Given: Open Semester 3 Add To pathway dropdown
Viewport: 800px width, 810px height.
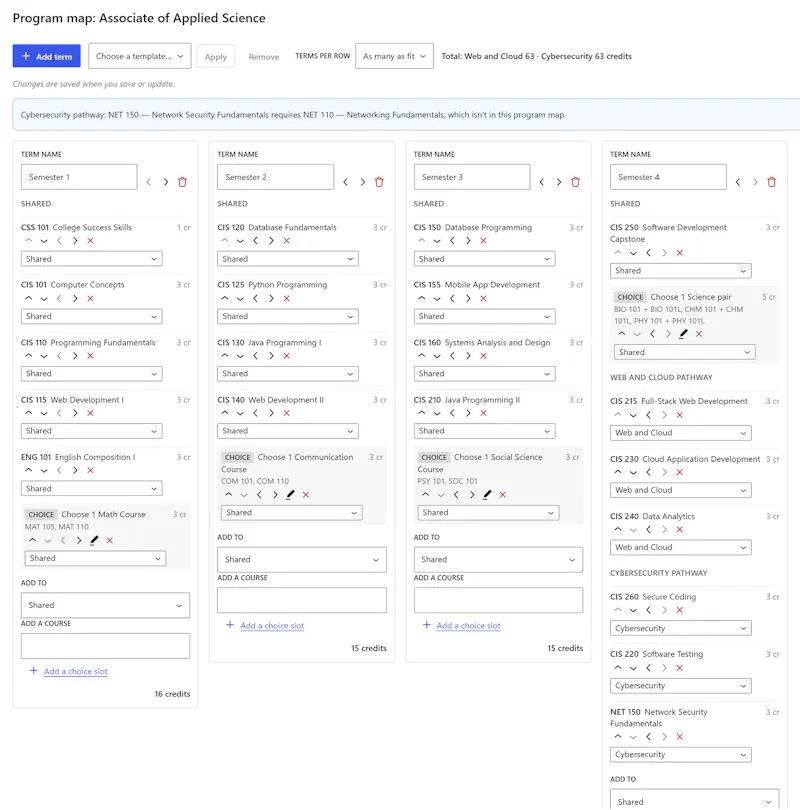Looking at the screenshot, I should [x=498, y=559].
